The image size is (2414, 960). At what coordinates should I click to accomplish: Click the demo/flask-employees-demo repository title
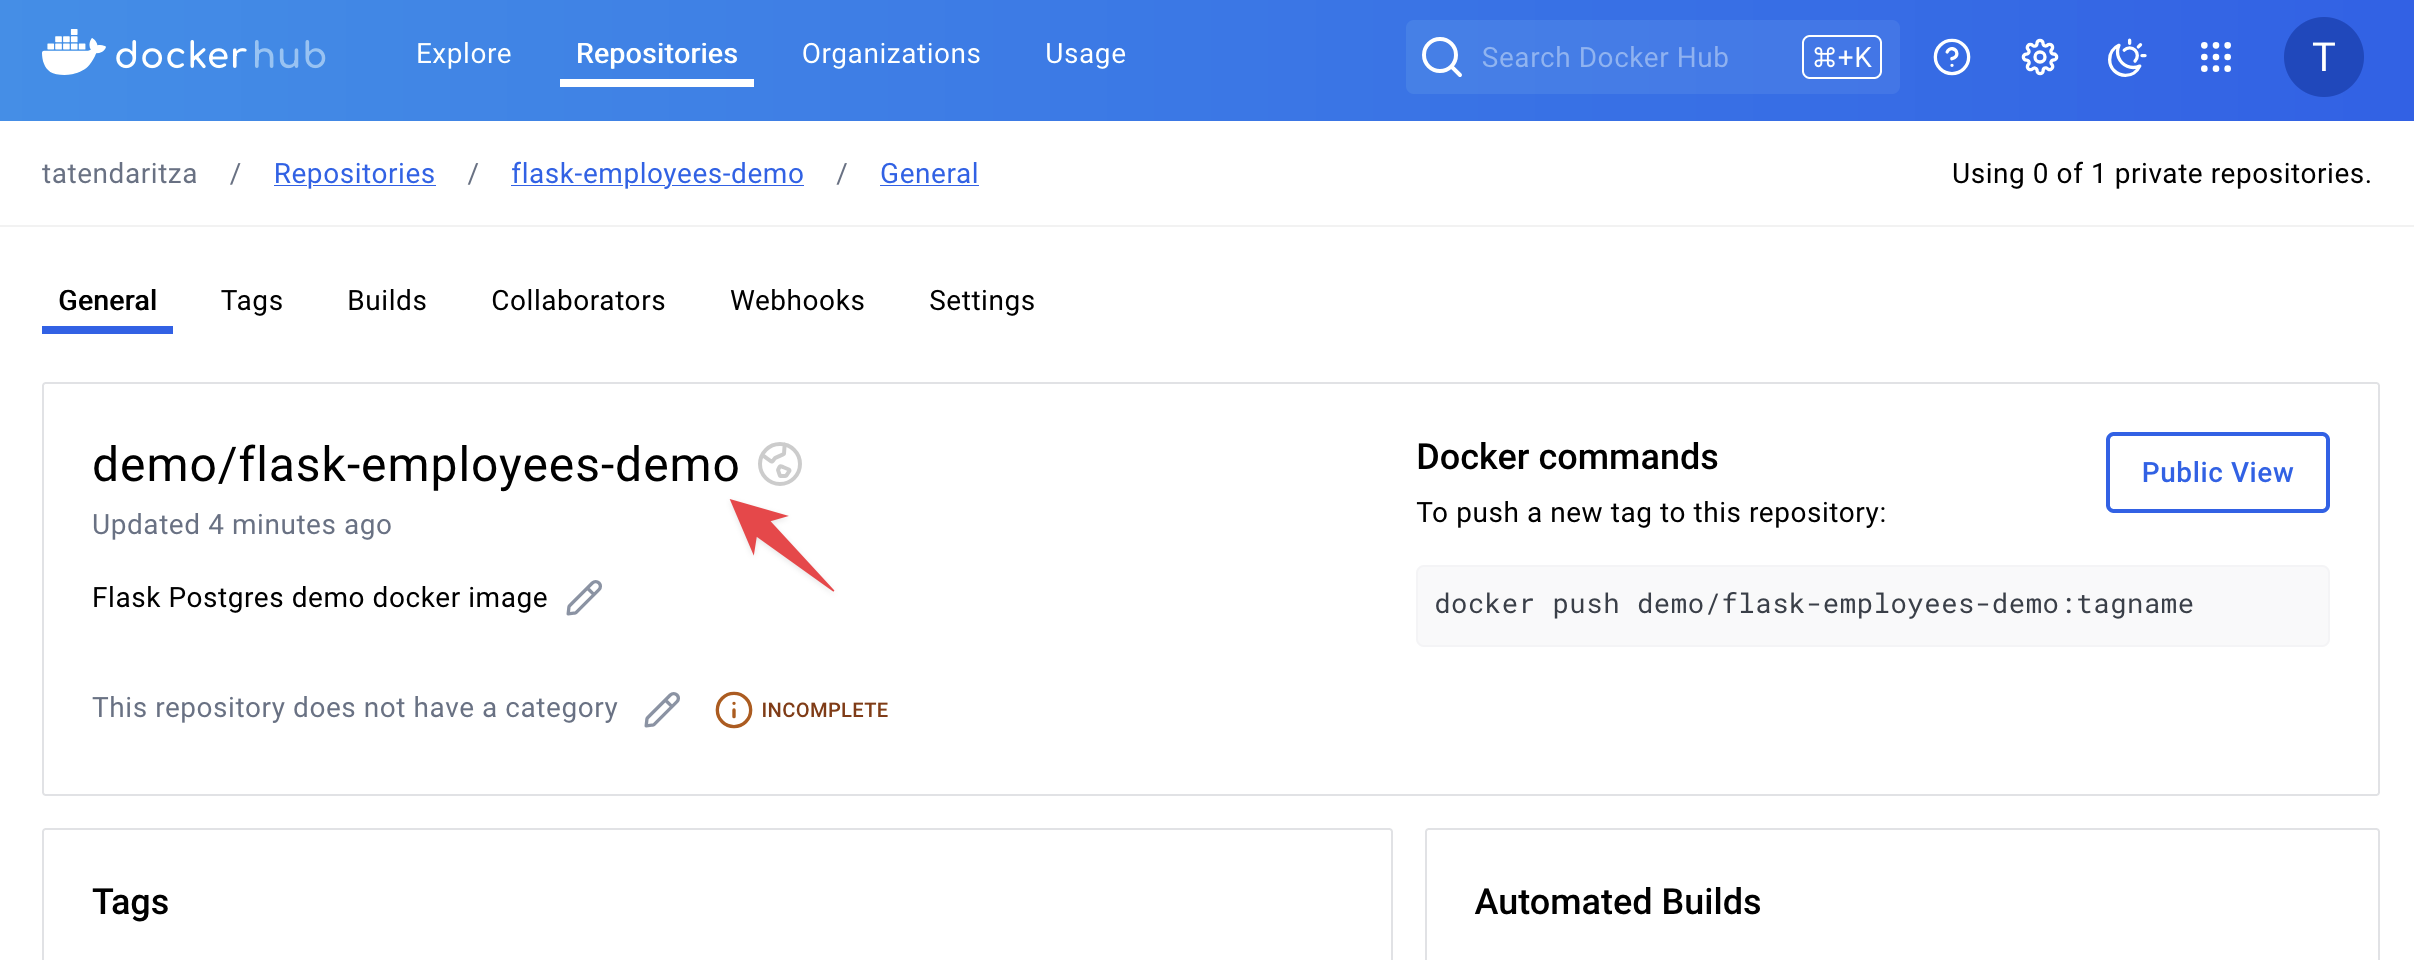(x=415, y=465)
